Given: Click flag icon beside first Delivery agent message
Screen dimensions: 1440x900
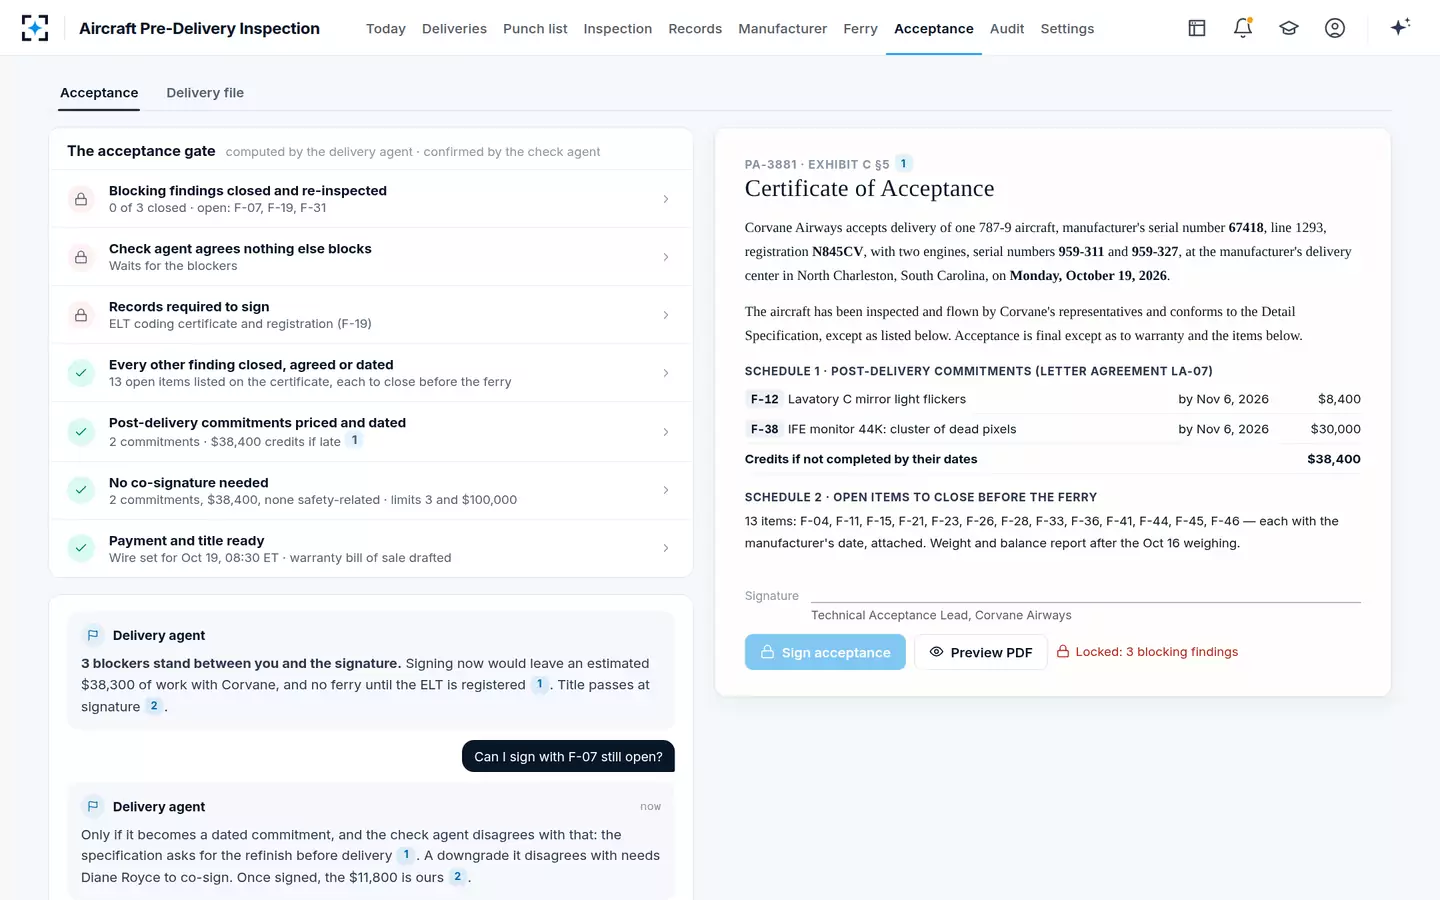Looking at the screenshot, I should (x=93, y=635).
